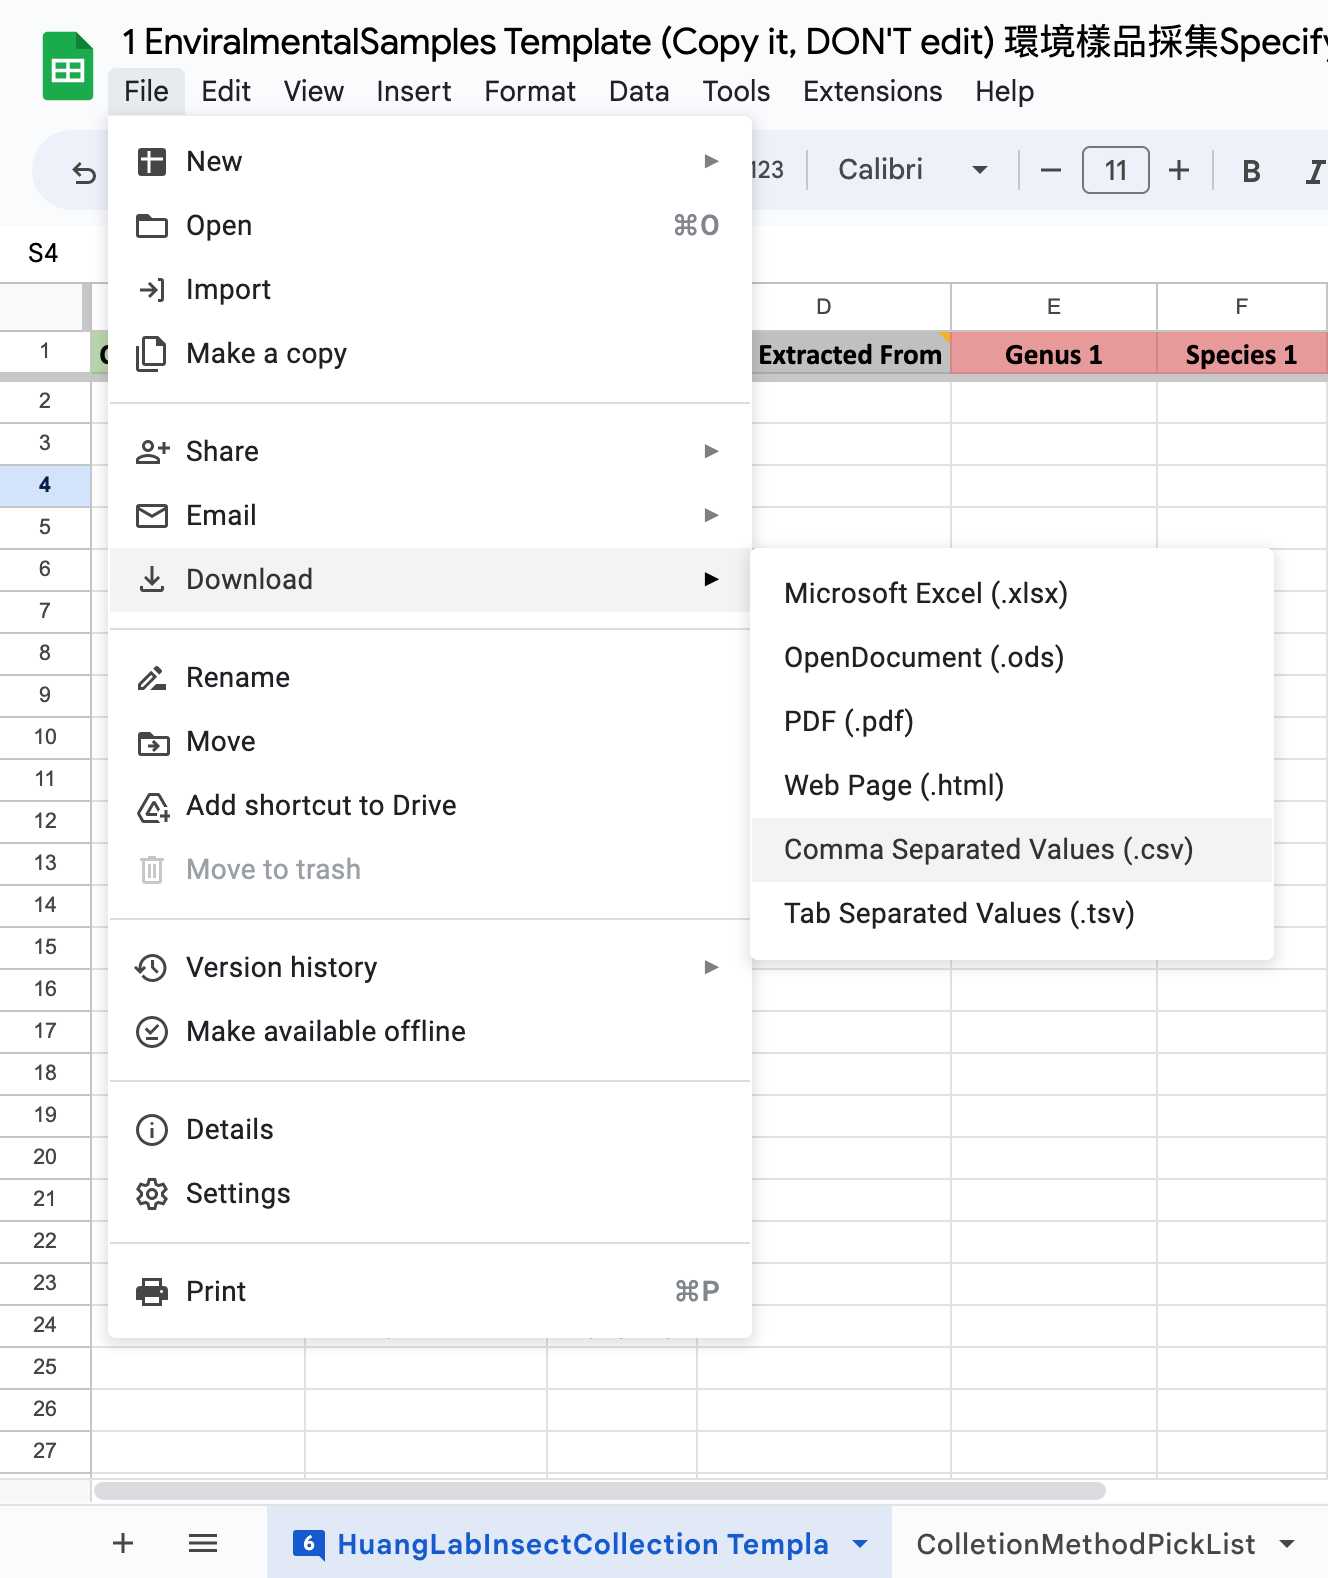Toggle italic formatting
This screenshot has height=1578, width=1328.
[1316, 171]
